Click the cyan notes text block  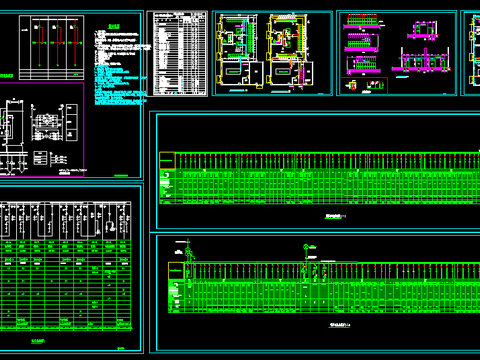[120, 85]
